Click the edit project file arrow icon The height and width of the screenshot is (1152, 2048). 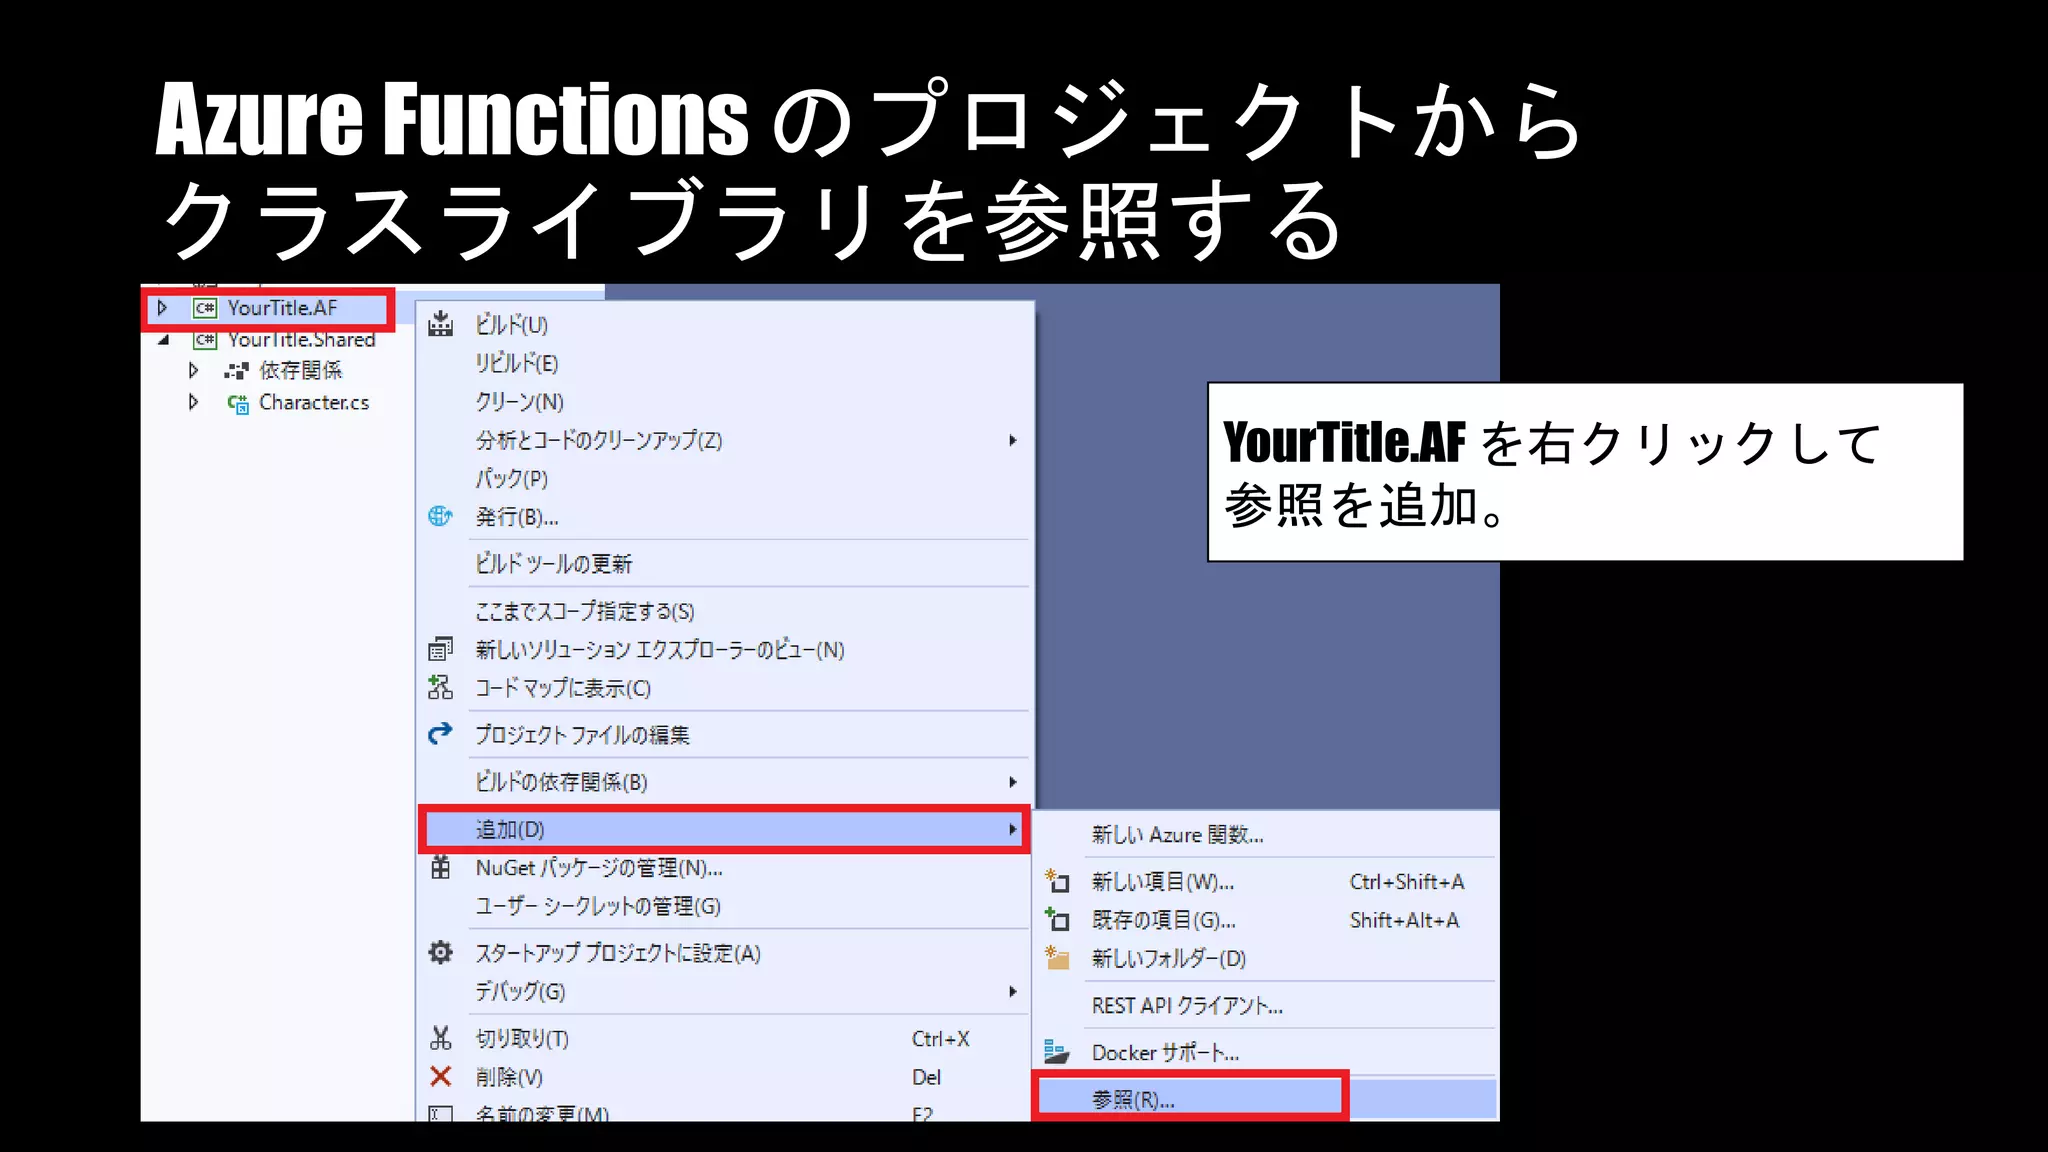tap(440, 734)
